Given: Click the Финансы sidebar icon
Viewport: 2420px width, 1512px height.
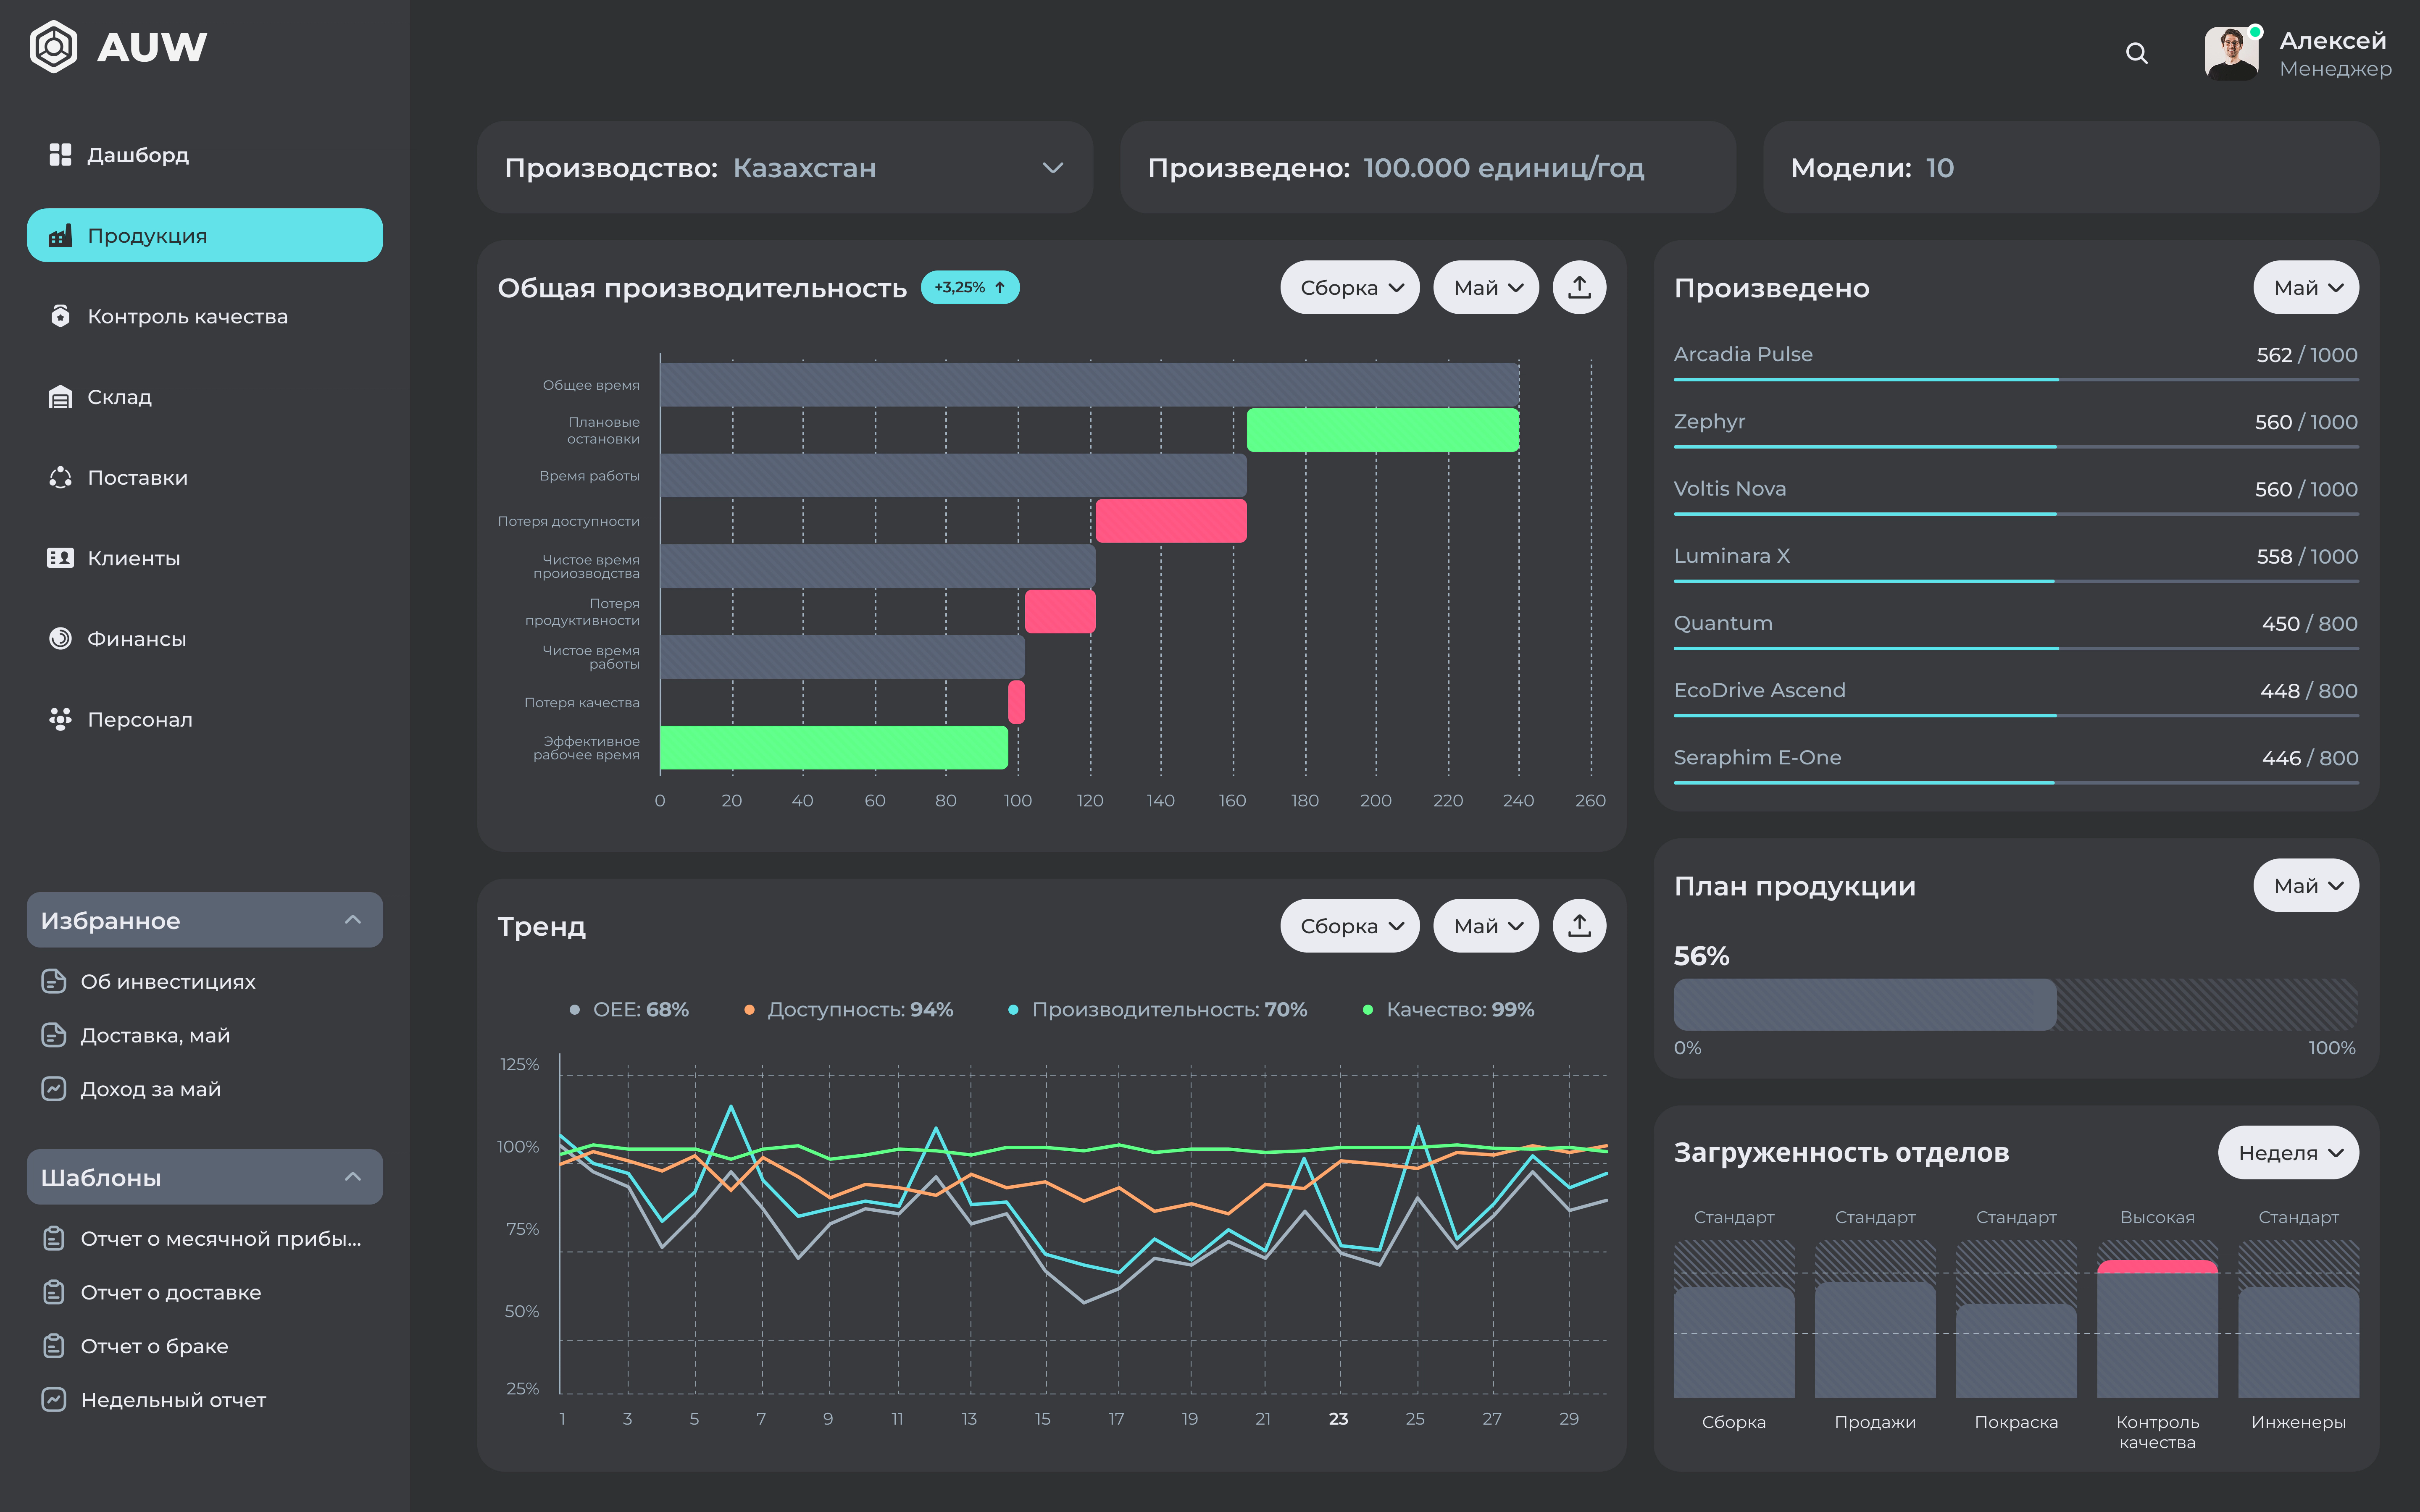Looking at the screenshot, I should point(60,639).
